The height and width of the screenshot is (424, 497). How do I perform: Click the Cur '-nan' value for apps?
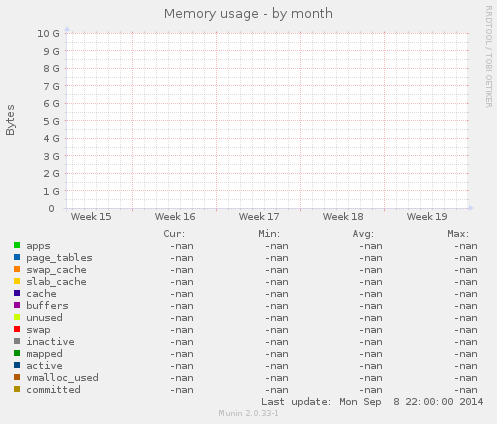182,246
